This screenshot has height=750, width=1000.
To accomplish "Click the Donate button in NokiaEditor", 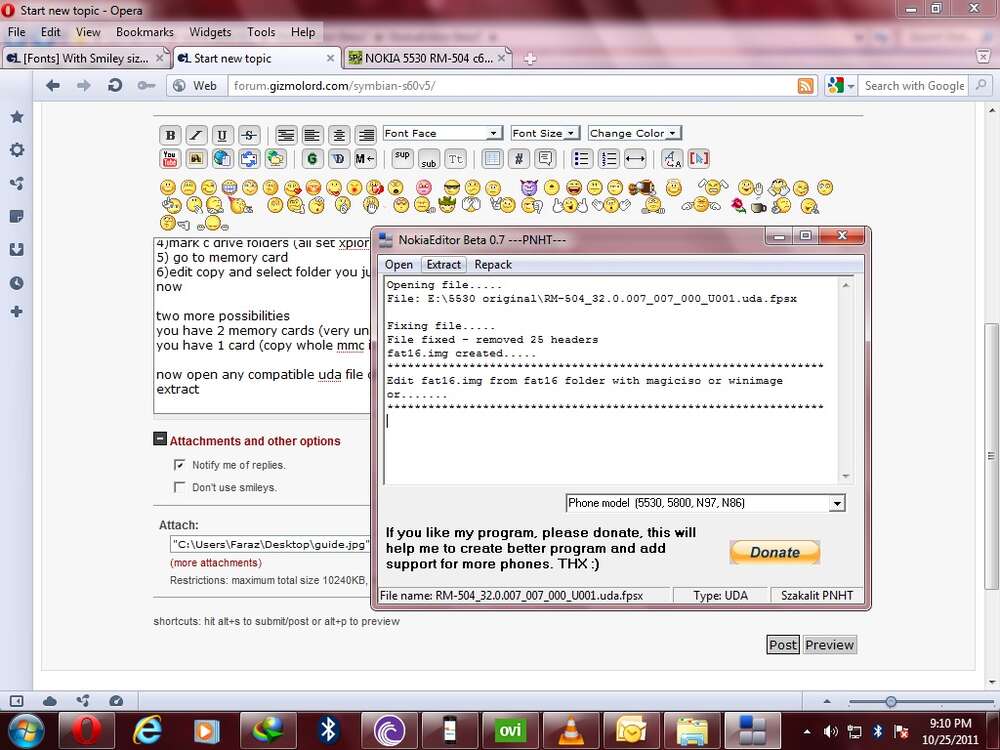I will coord(774,552).
